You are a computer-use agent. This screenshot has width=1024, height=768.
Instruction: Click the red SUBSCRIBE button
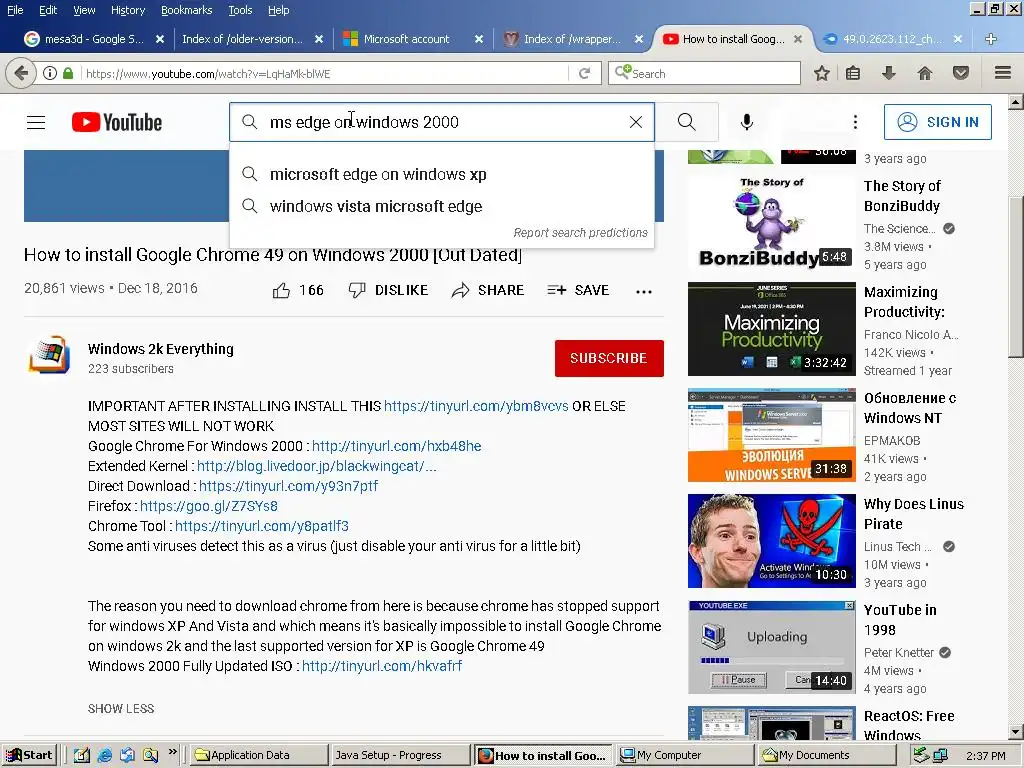click(609, 358)
